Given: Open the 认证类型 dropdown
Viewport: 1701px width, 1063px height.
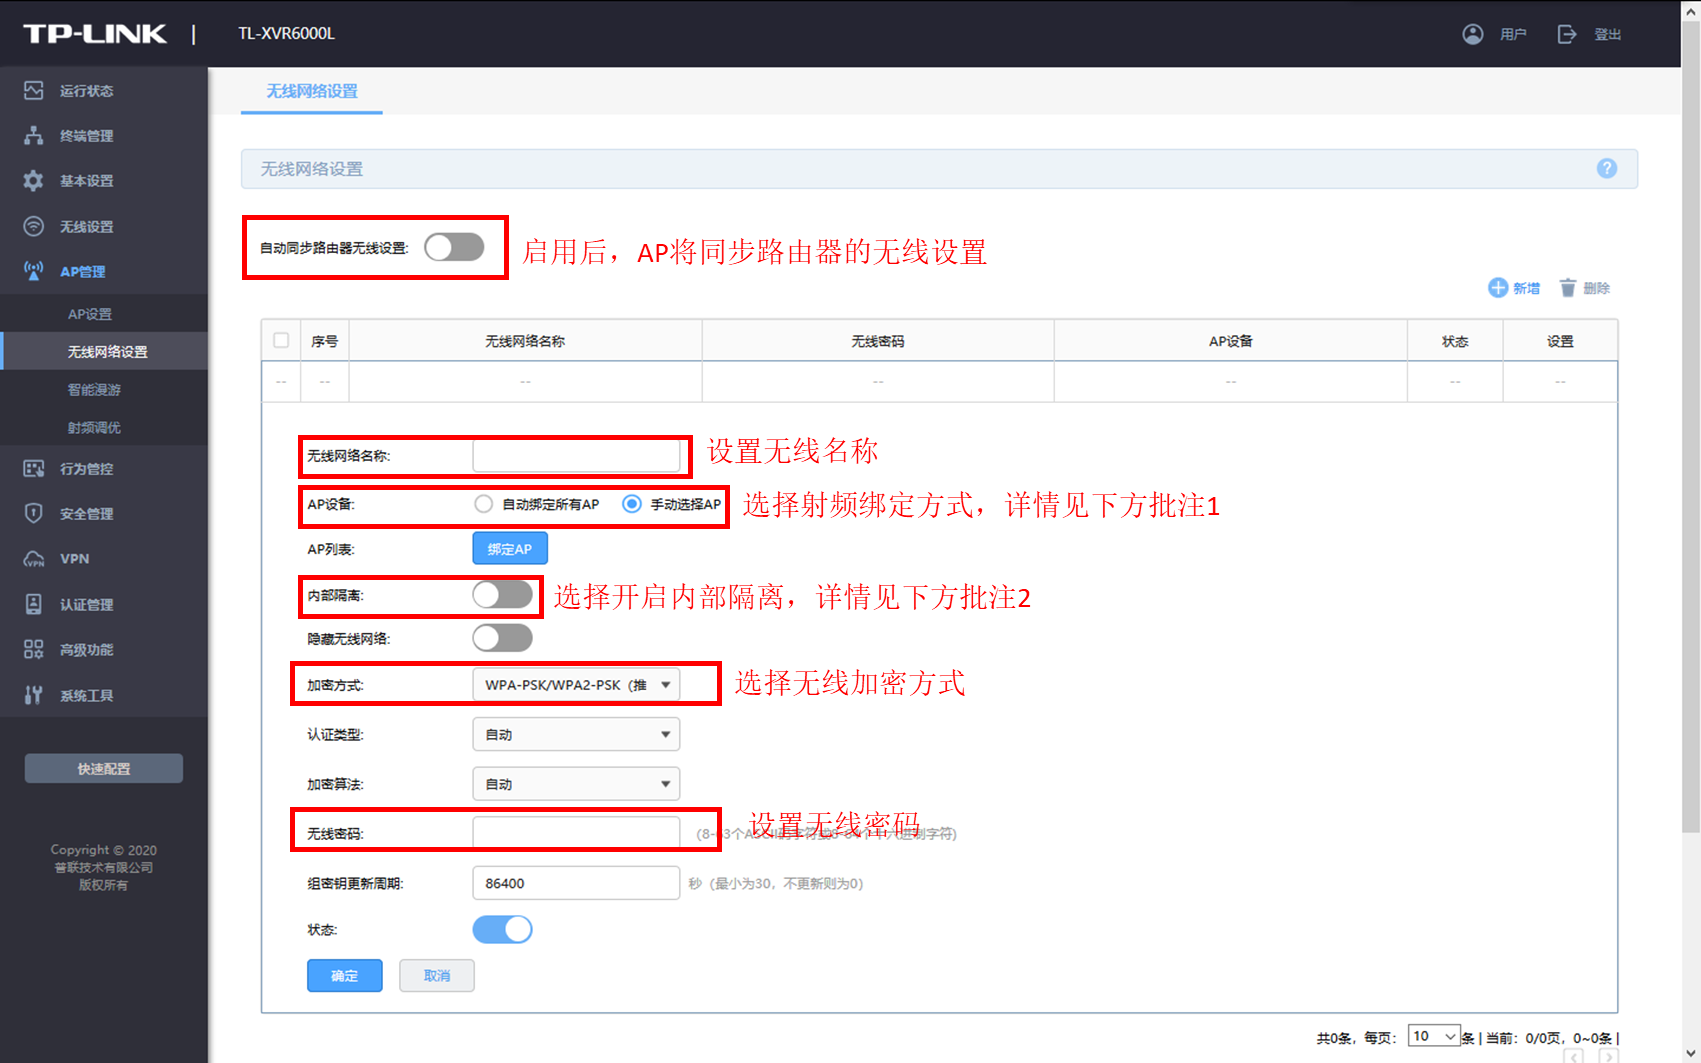Looking at the screenshot, I should click(576, 734).
